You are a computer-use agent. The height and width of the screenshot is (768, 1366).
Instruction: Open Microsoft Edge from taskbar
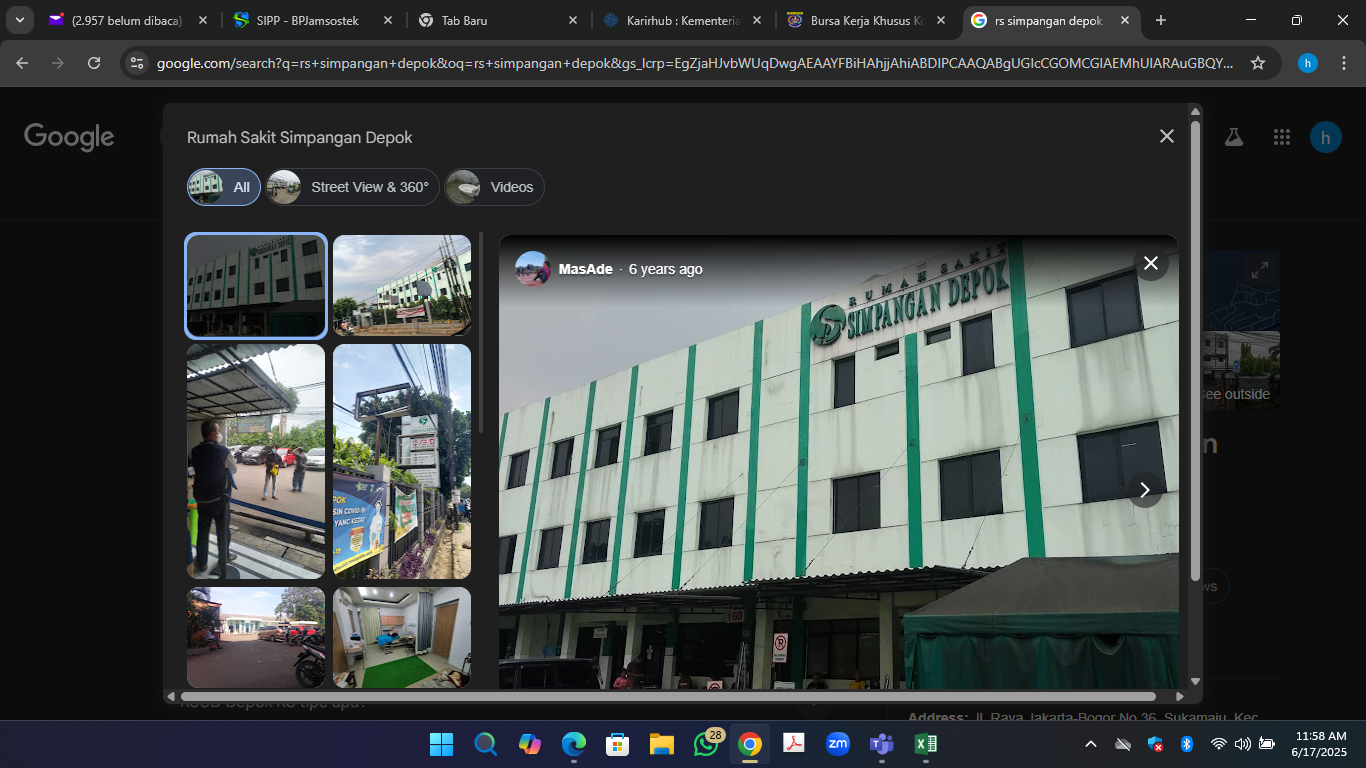[x=573, y=744]
